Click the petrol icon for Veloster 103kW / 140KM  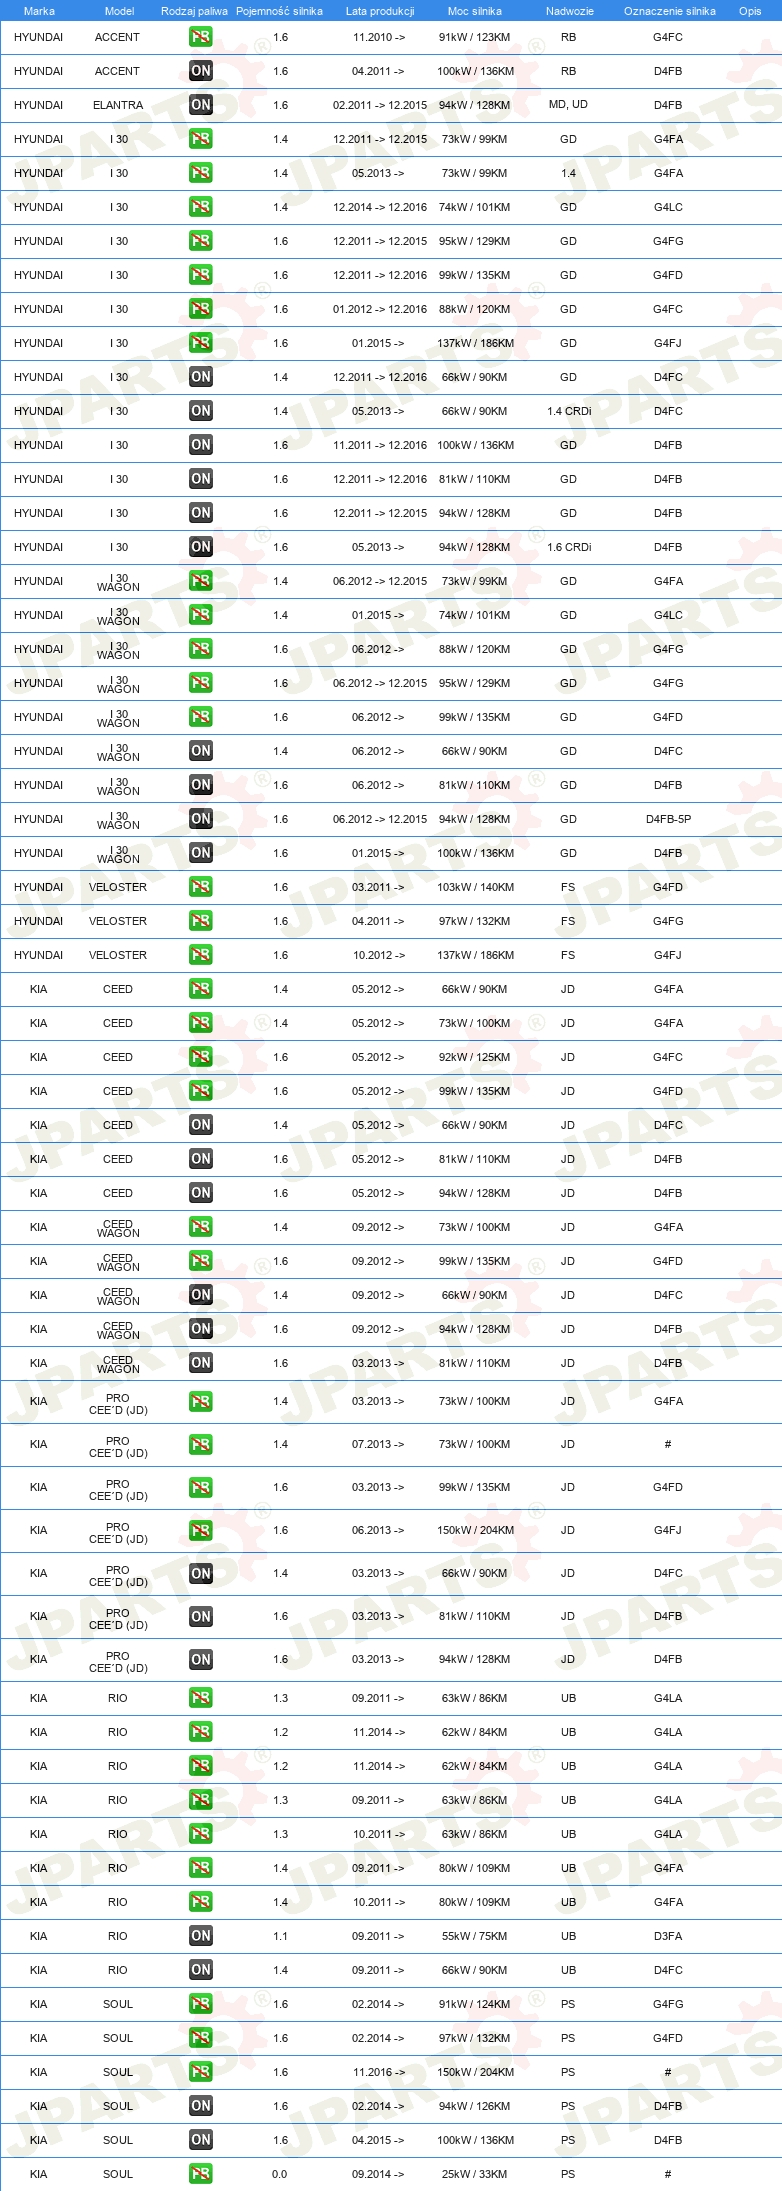click(200, 887)
